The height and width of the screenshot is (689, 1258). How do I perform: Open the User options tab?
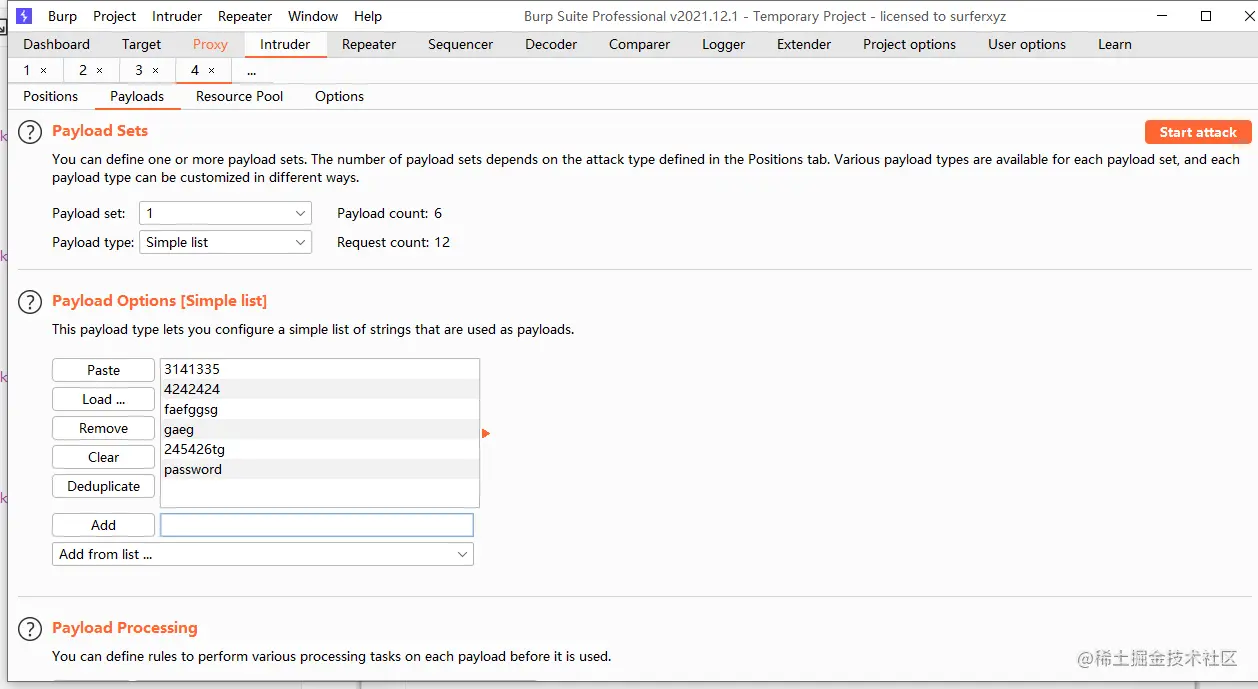pos(1027,44)
